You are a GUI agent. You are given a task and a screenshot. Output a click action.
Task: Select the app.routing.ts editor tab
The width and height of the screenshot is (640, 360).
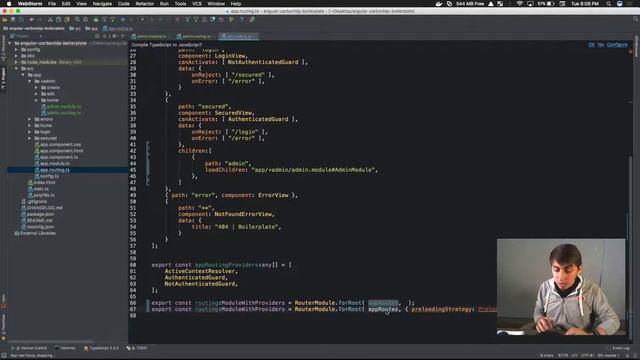238,37
